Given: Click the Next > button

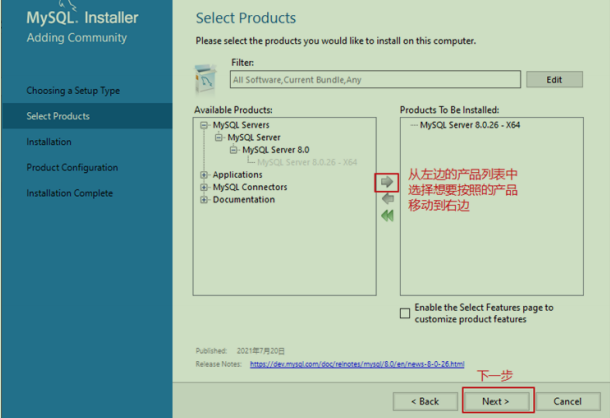Looking at the screenshot, I should [x=496, y=401].
